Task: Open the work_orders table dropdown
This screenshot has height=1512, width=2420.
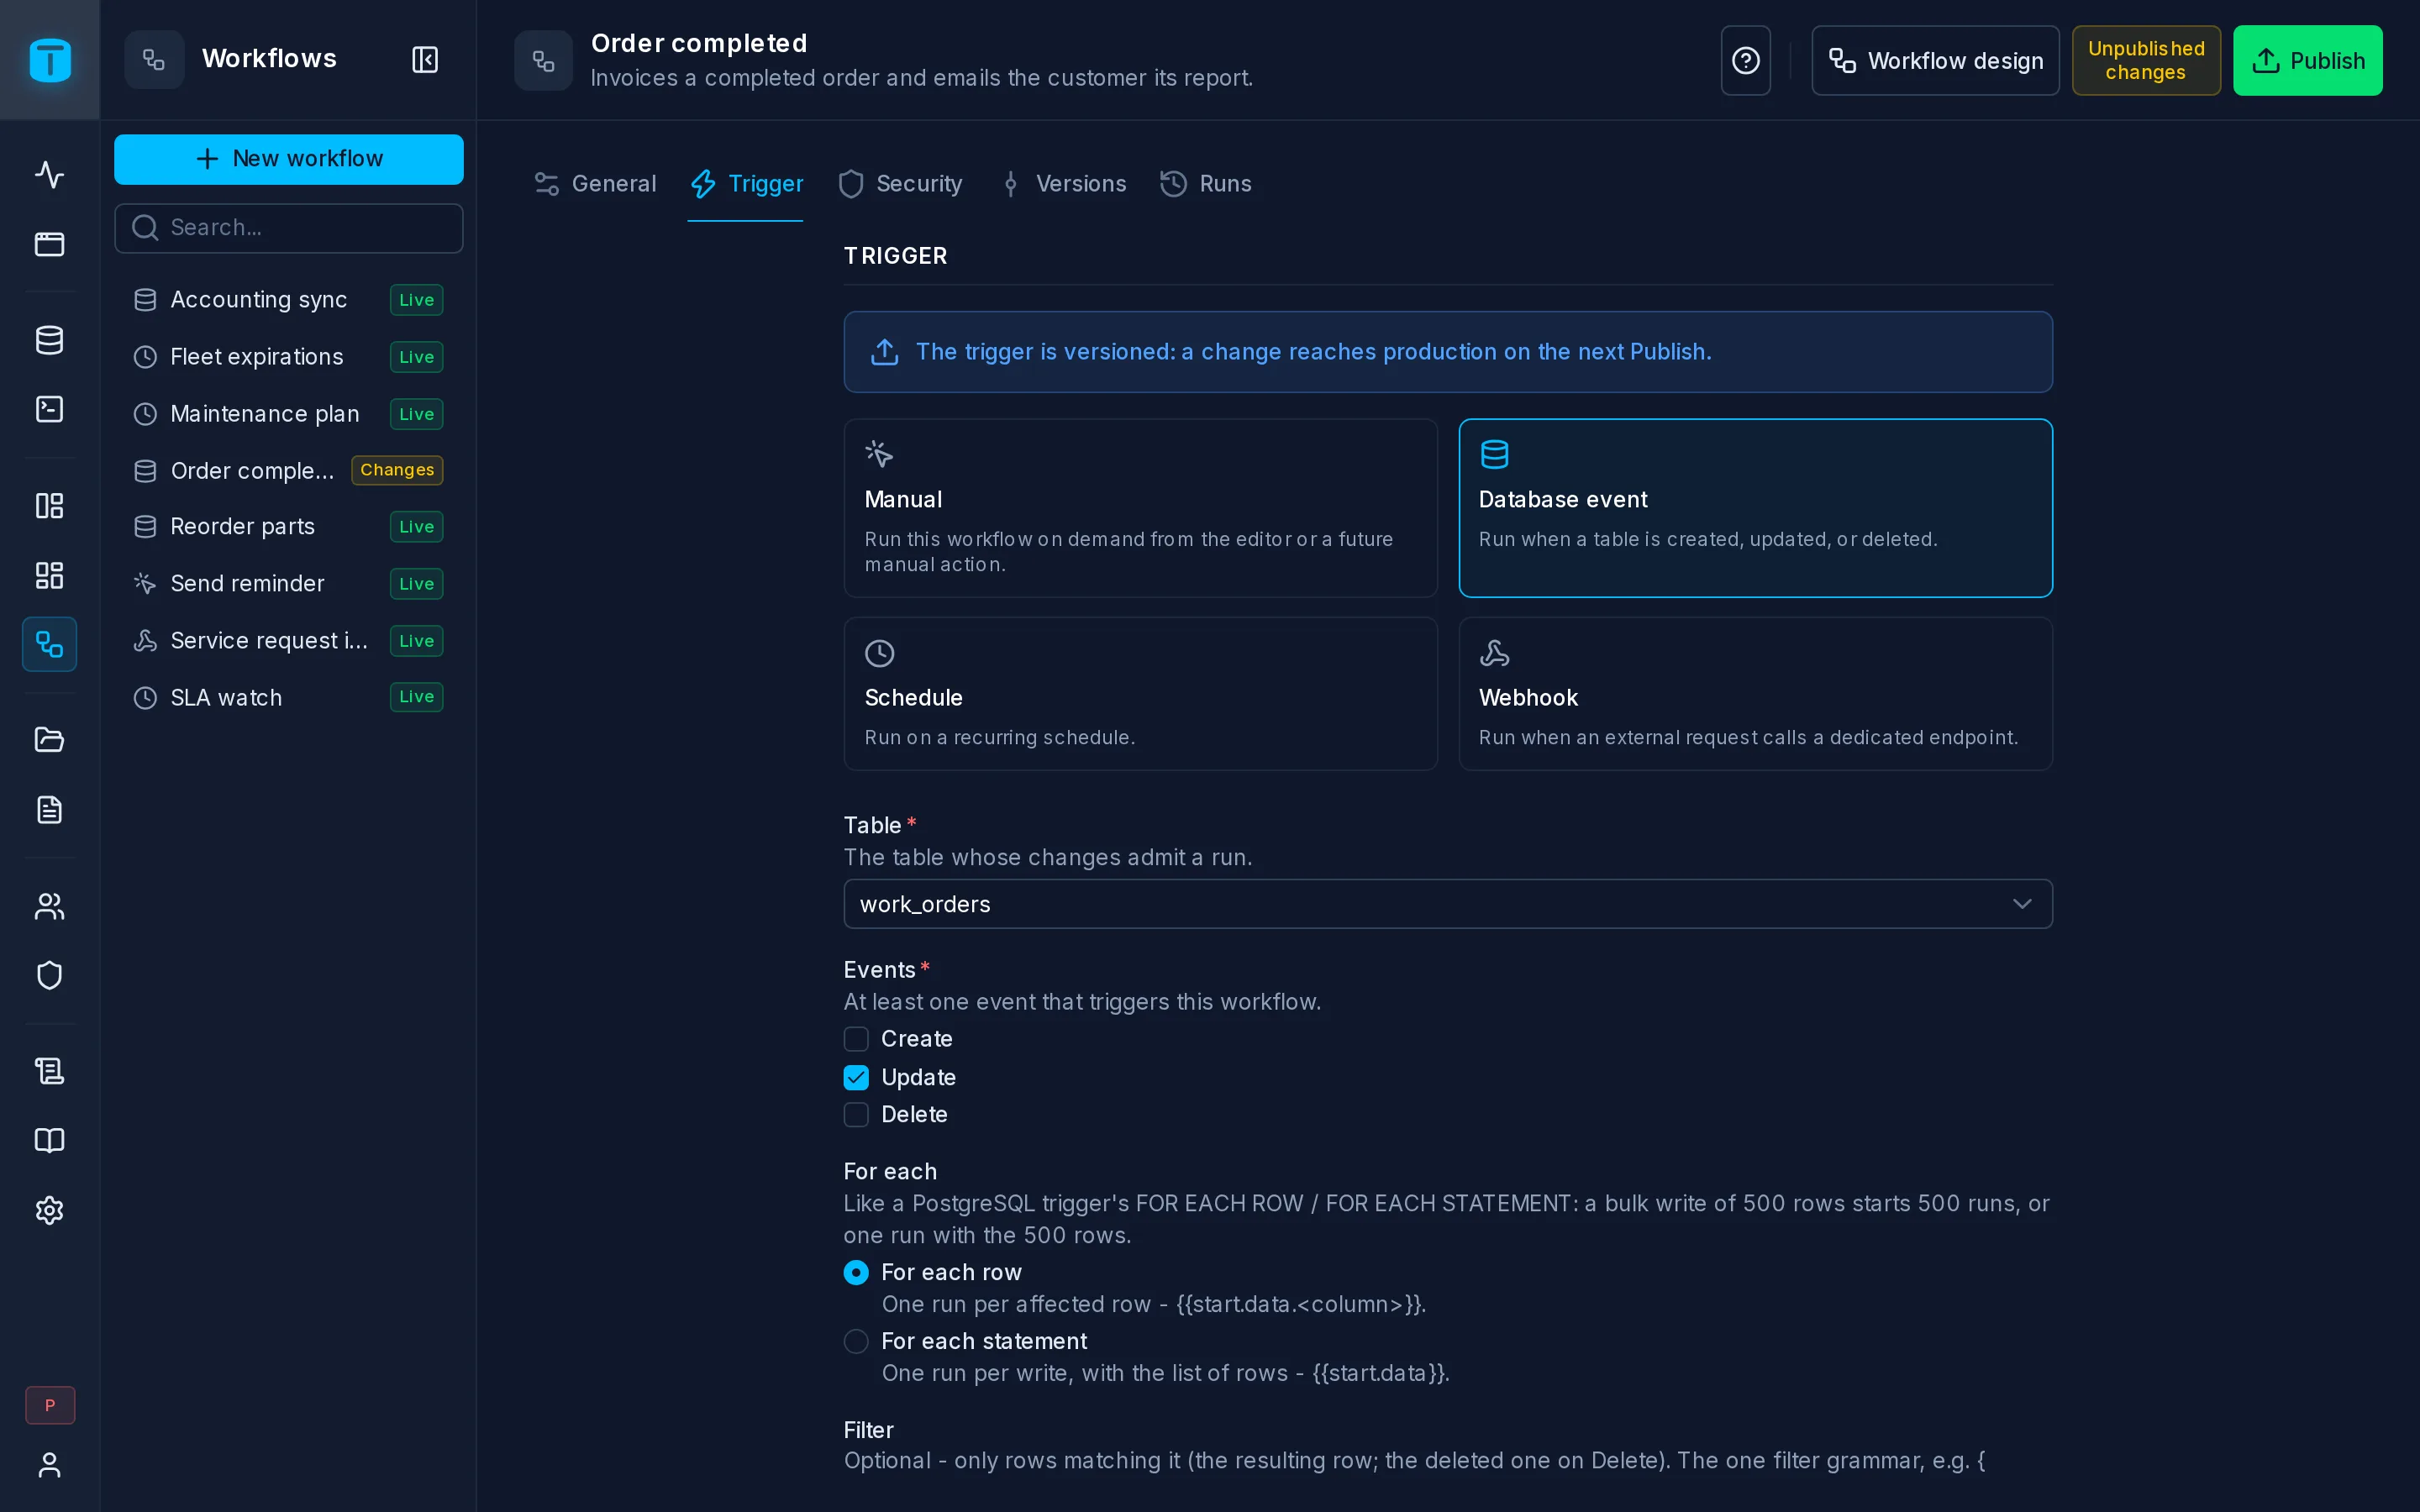Action: tap(1447, 904)
